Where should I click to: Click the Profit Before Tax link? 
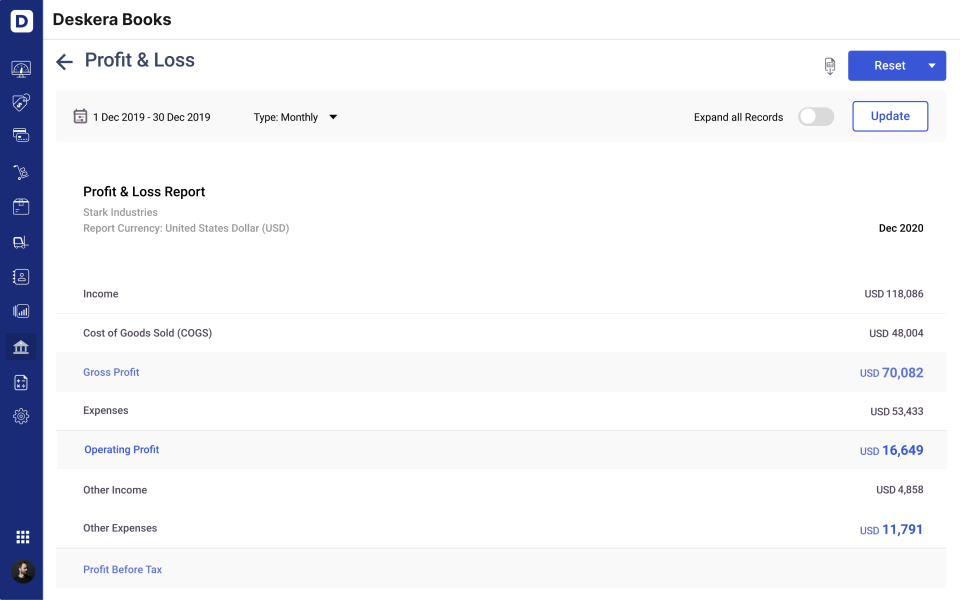(x=122, y=569)
